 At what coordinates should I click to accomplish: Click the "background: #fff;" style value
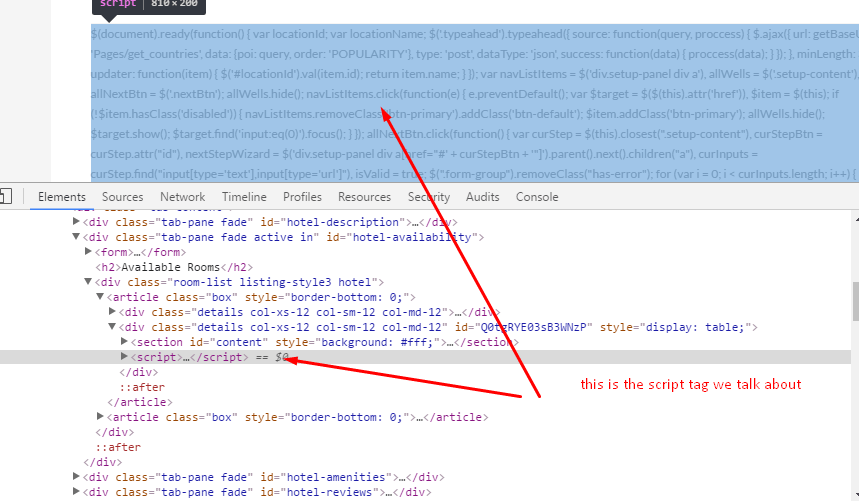click(377, 342)
